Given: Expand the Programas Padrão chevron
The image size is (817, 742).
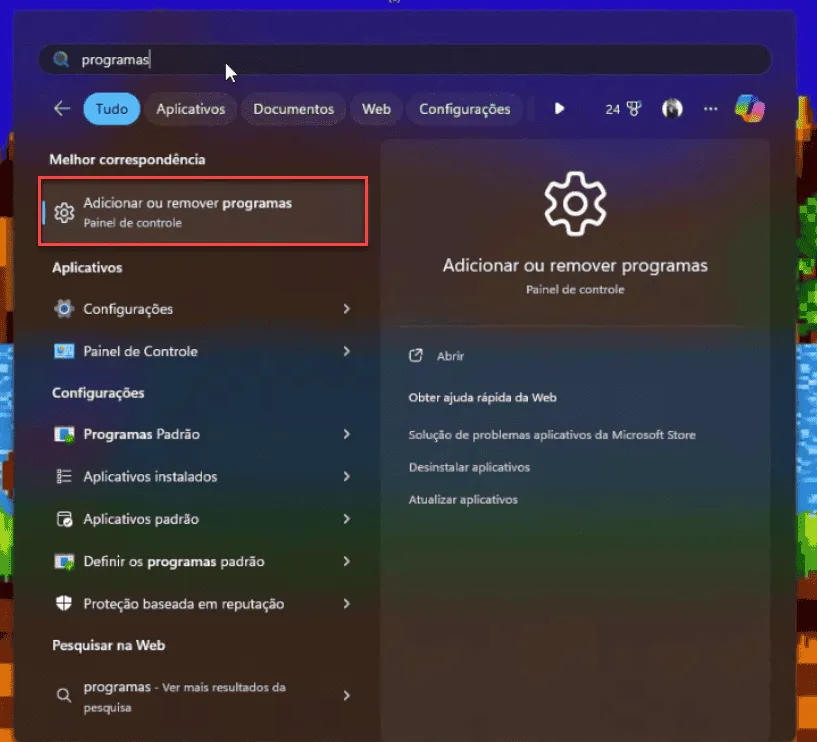Looking at the screenshot, I should pos(346,434).
